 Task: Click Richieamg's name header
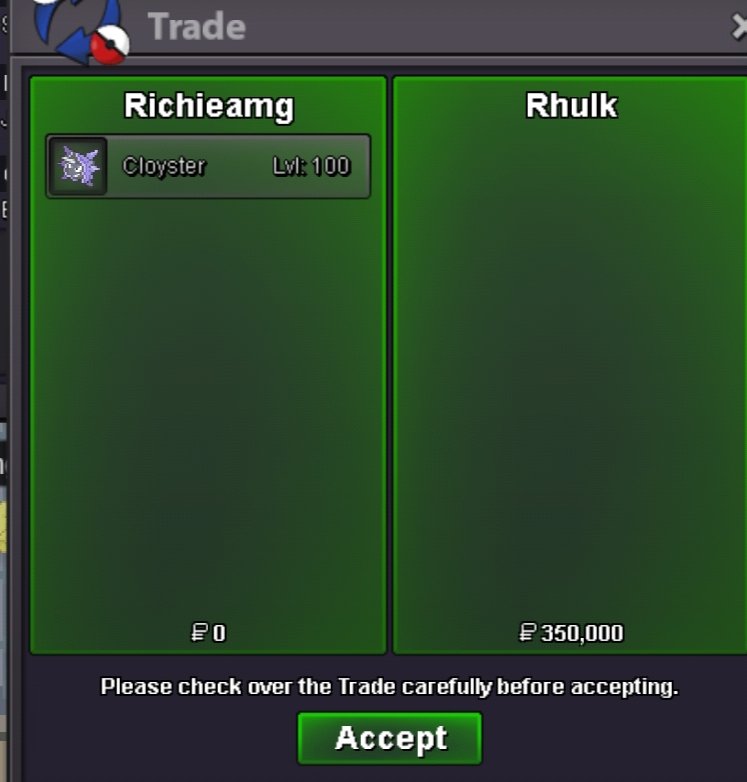click(209, 106)
